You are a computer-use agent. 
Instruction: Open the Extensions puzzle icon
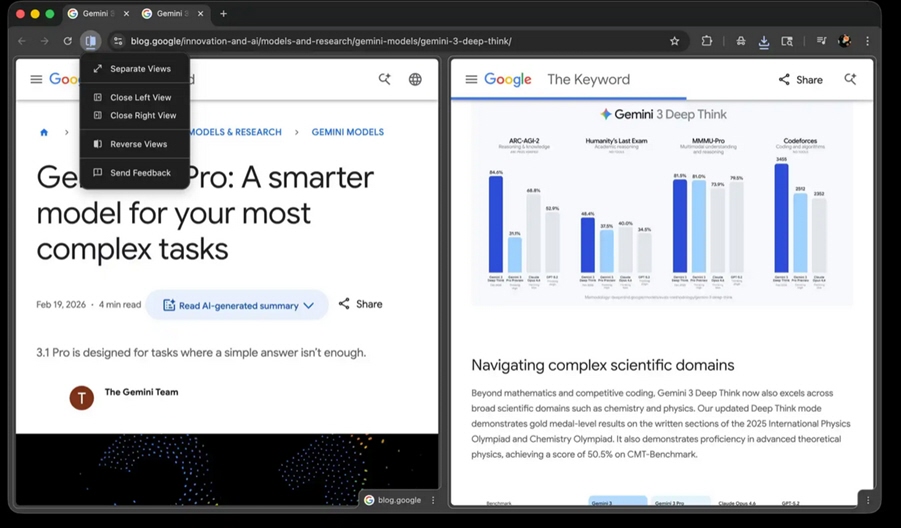(706, 41)
